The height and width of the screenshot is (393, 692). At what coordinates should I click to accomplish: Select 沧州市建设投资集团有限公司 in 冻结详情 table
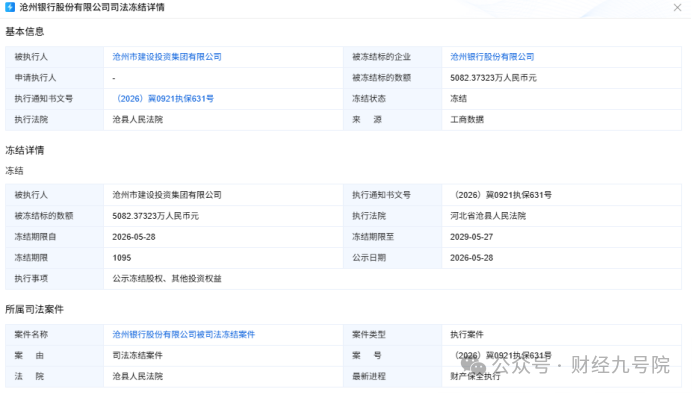167,195
